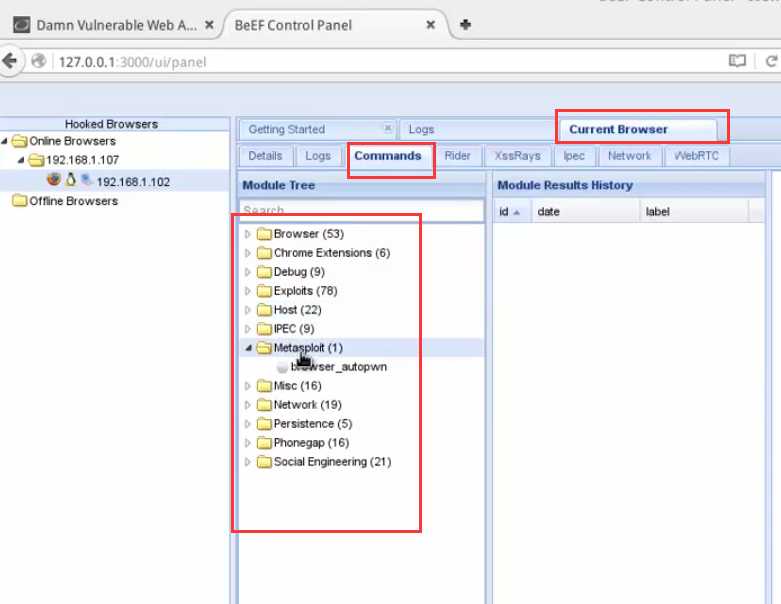Expand the Chrome Extensions (6) category
The width and height of the screenshot is (781, 604).
coord(248,253)
